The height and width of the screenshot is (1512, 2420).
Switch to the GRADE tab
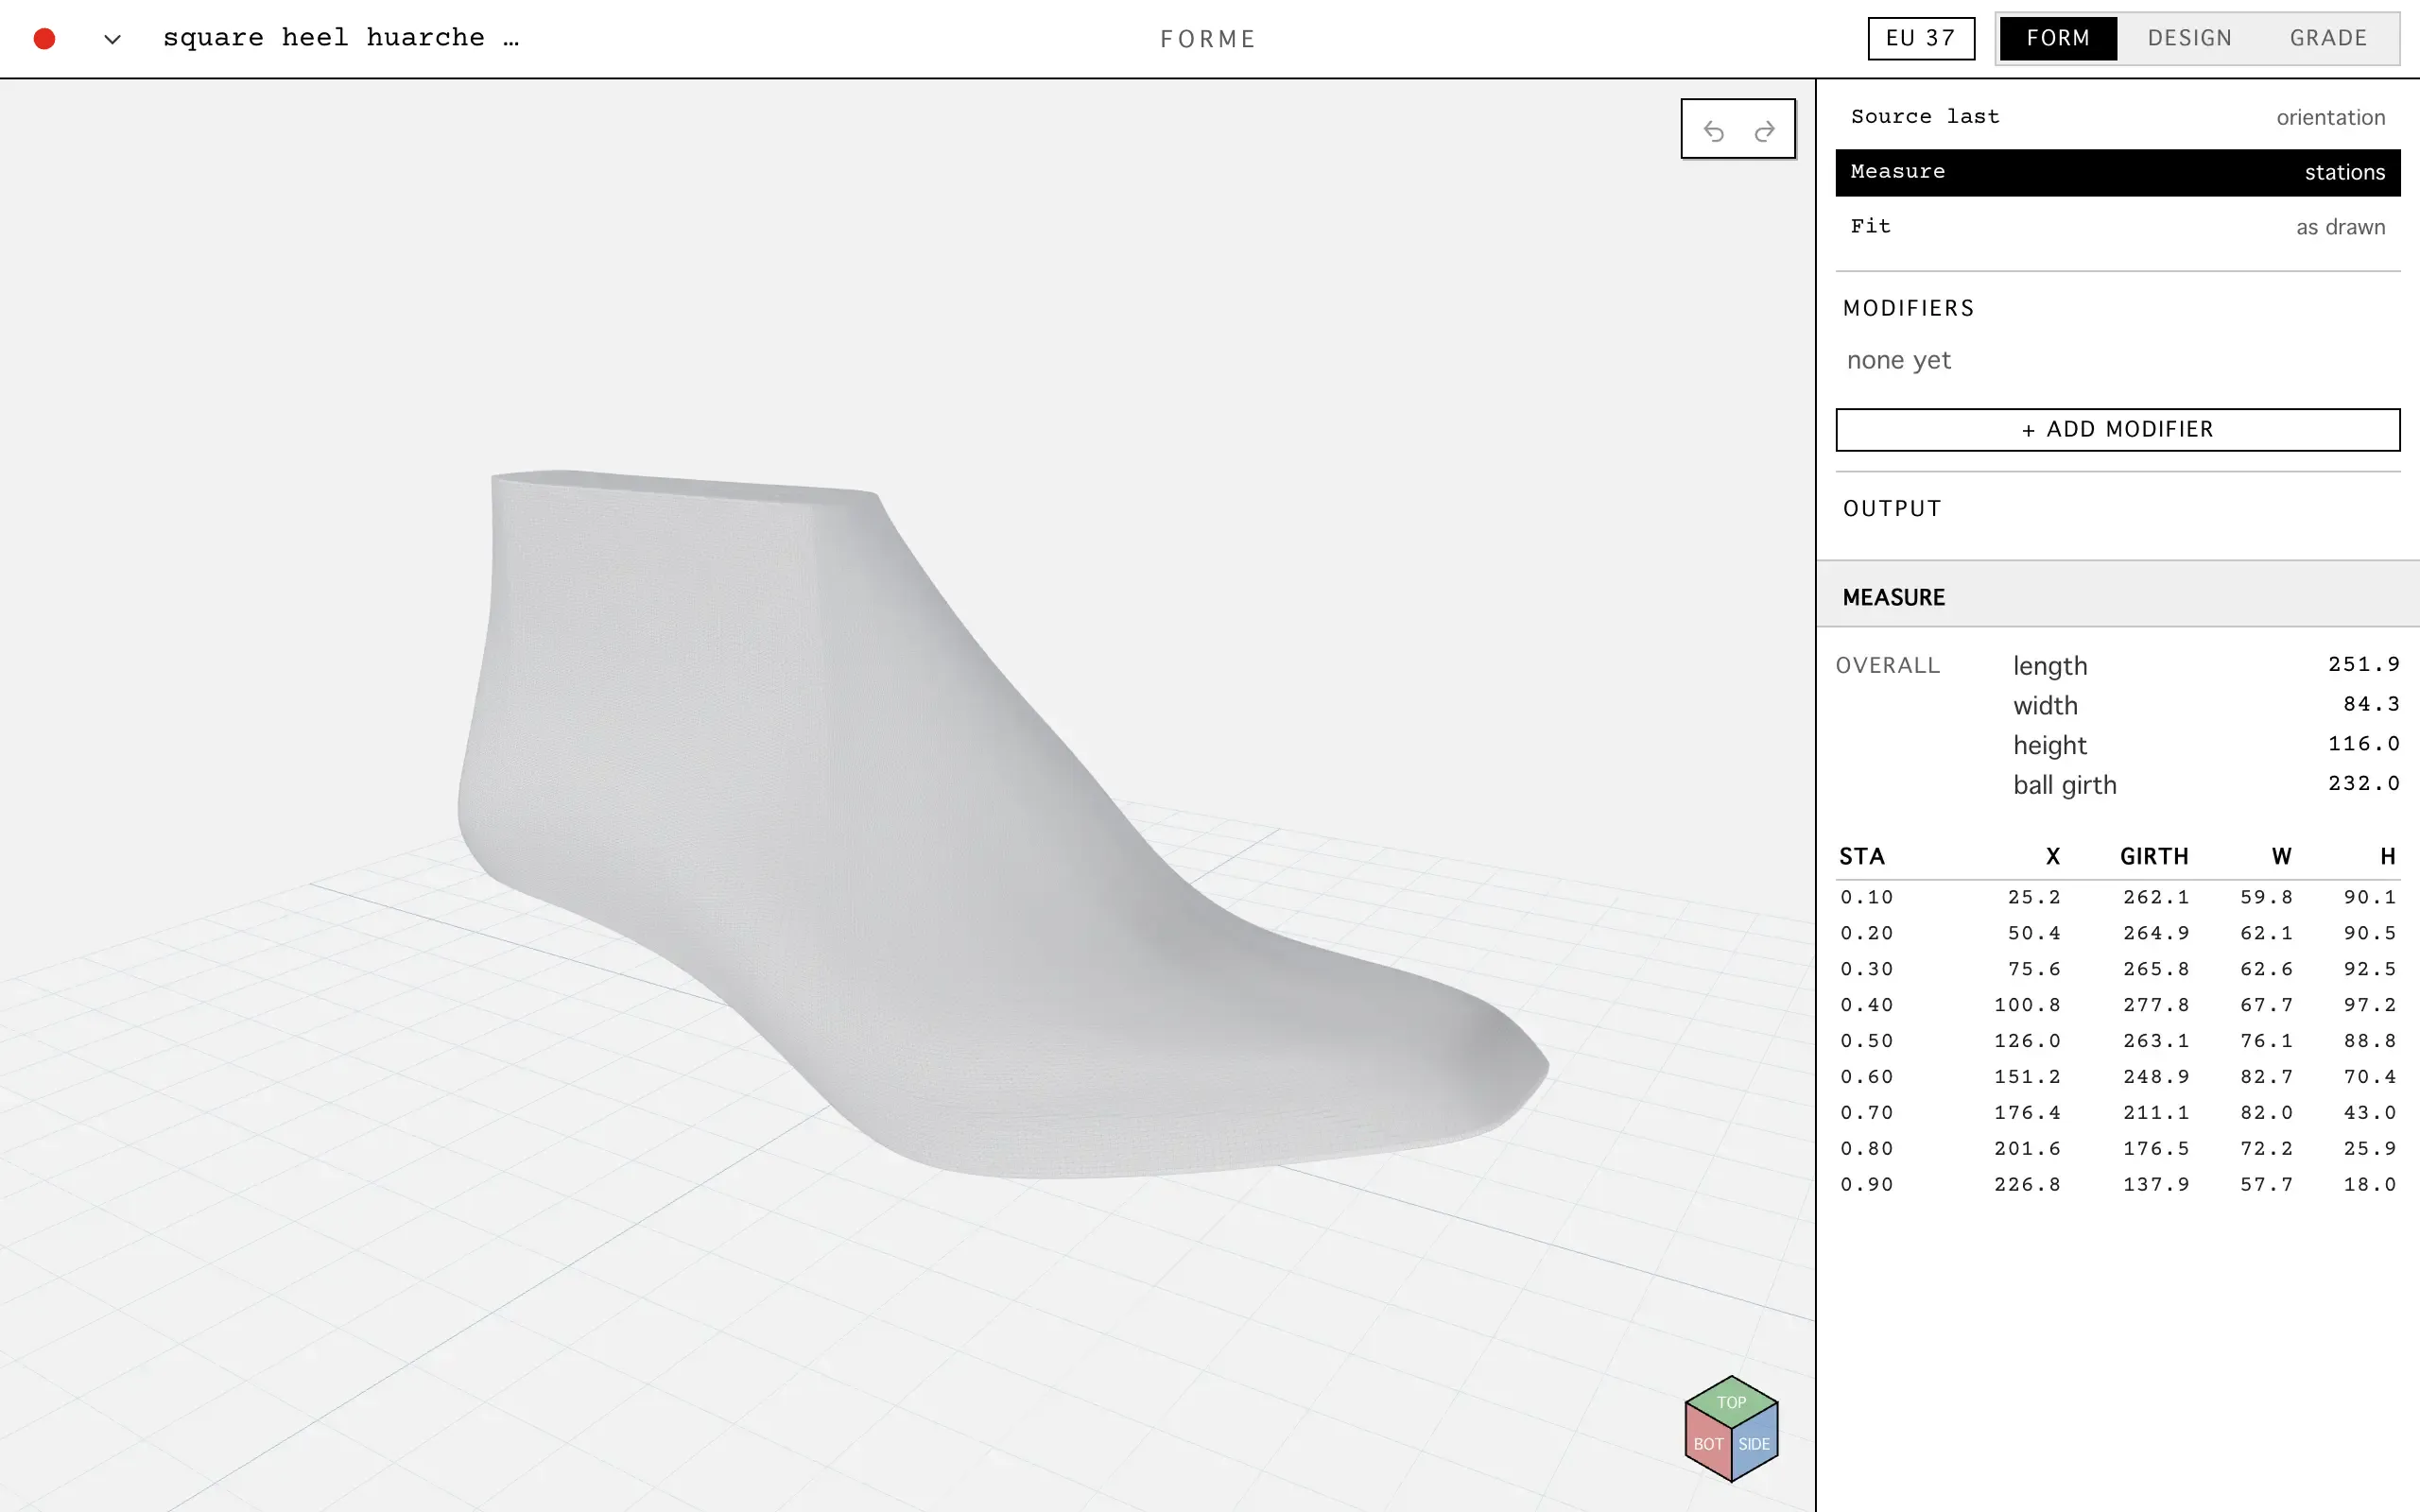coord(2328,39)
